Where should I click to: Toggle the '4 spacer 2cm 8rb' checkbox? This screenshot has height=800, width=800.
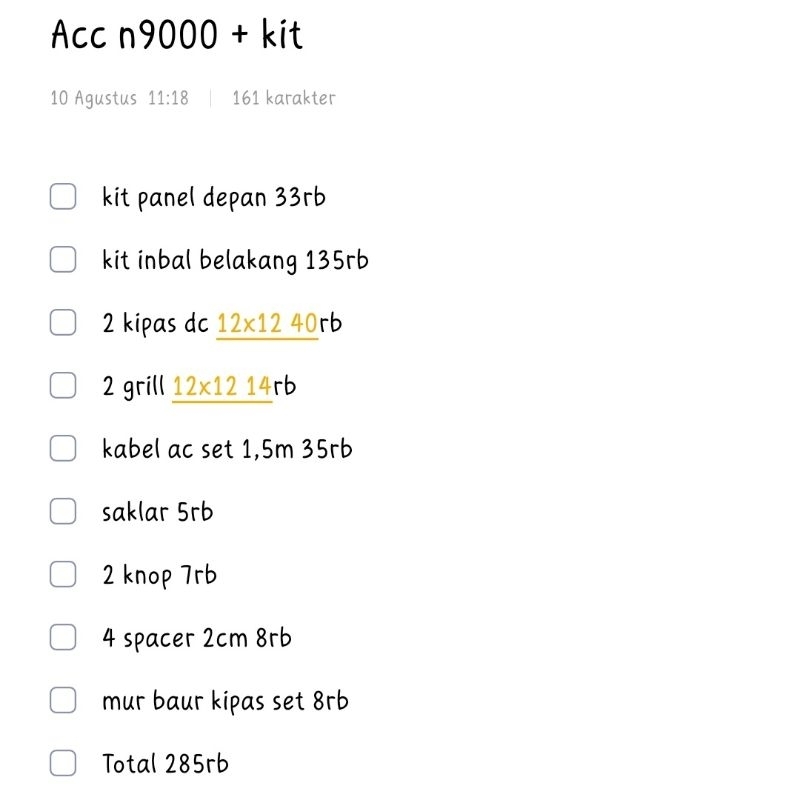(x=63, y=638)
